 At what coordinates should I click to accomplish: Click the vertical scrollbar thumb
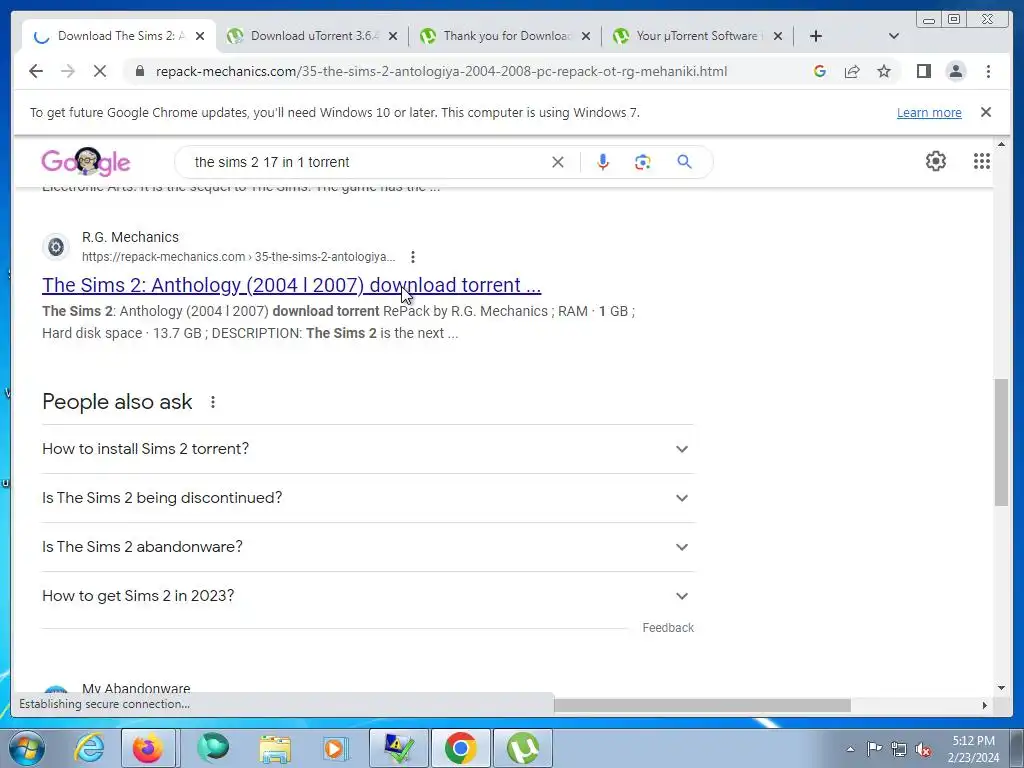point(1002,442)
